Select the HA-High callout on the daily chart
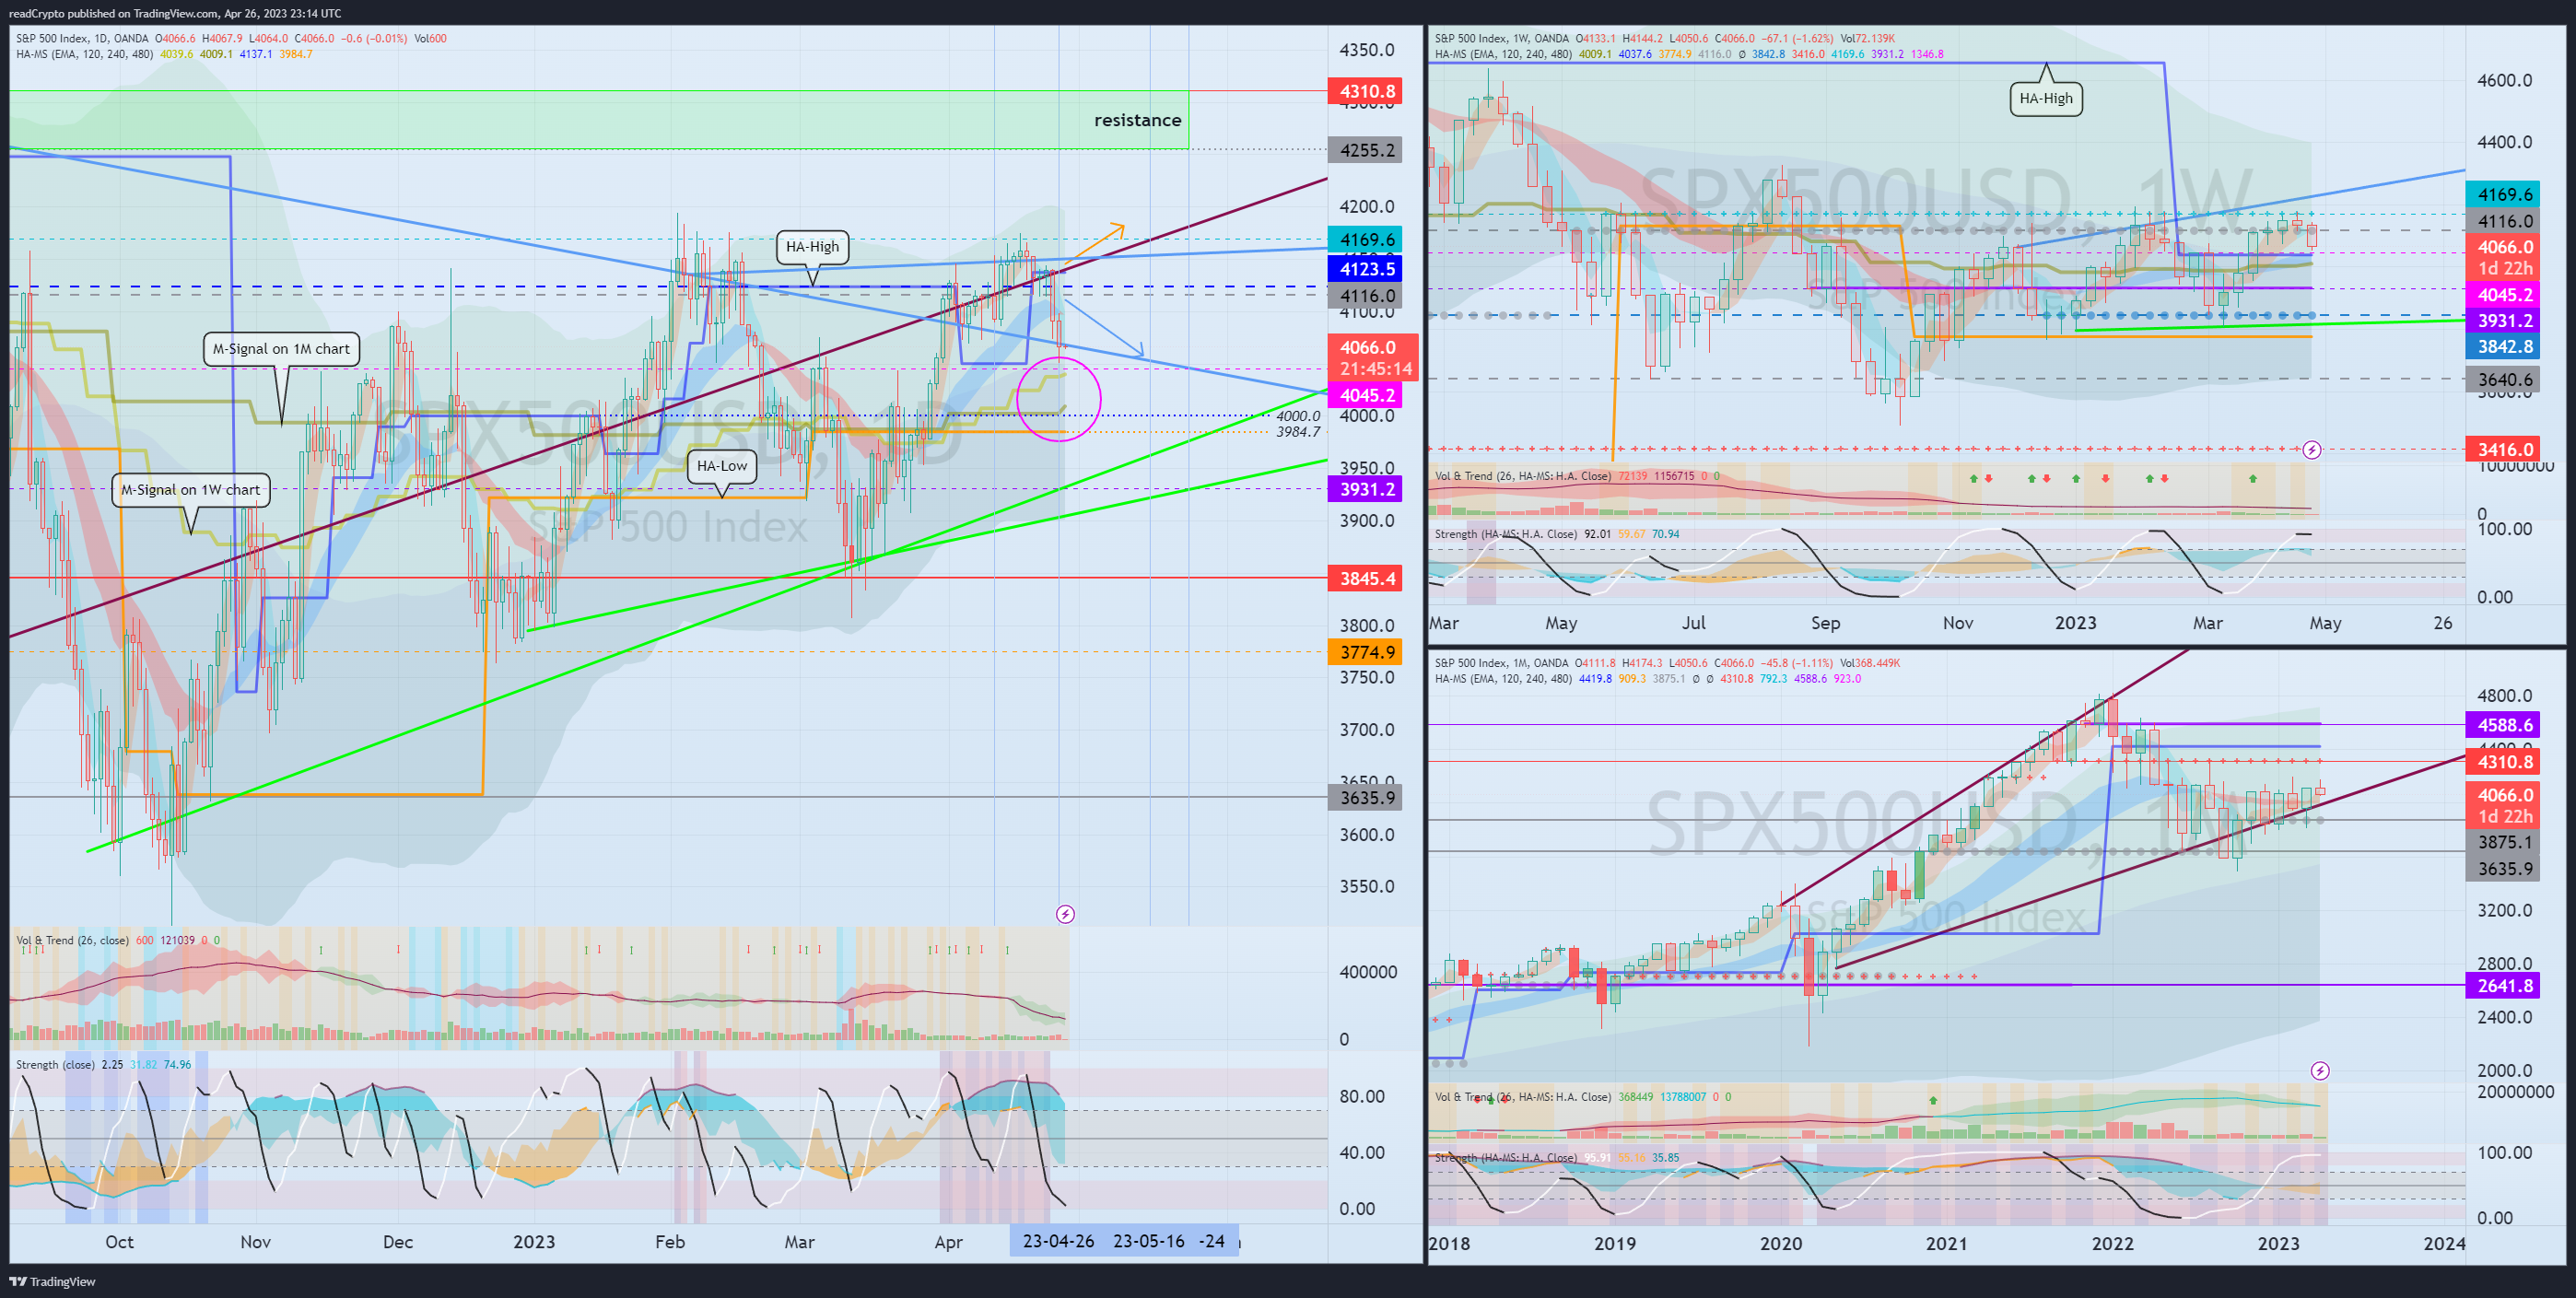Screen dimensions: 2576x1298 (x=812, y=247)
